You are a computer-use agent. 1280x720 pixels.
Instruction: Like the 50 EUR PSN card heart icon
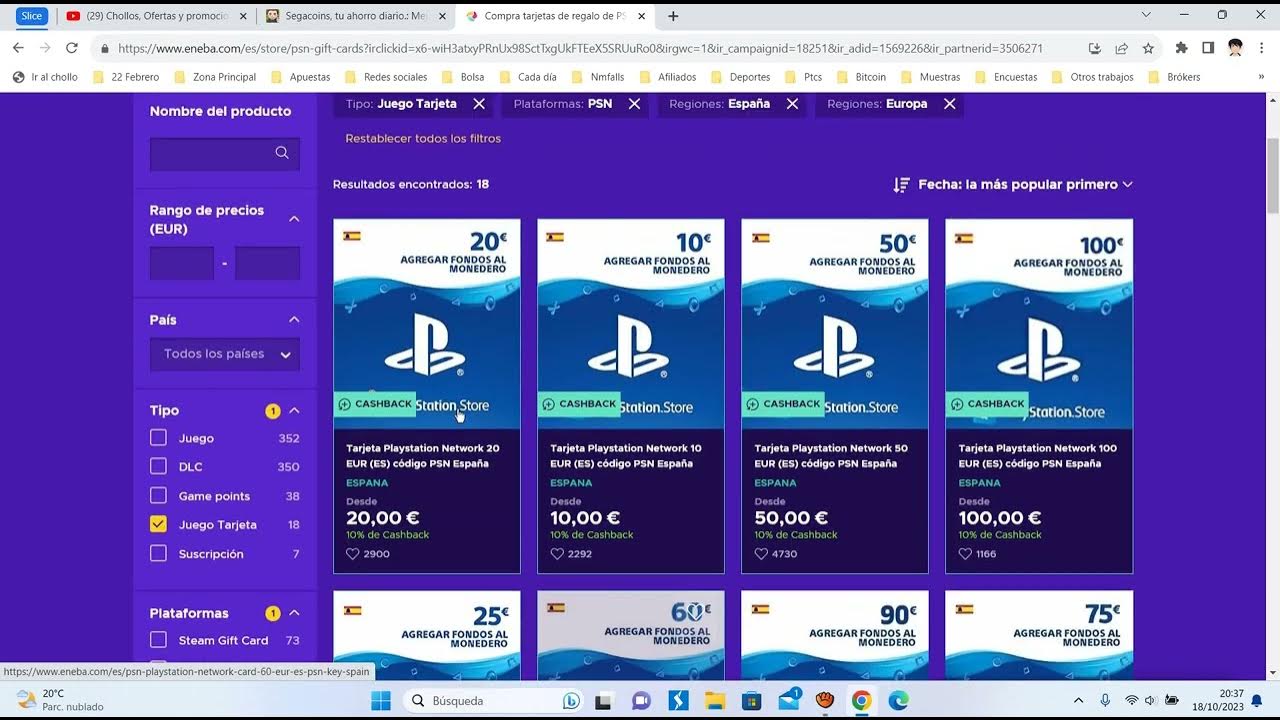point(760,554)
